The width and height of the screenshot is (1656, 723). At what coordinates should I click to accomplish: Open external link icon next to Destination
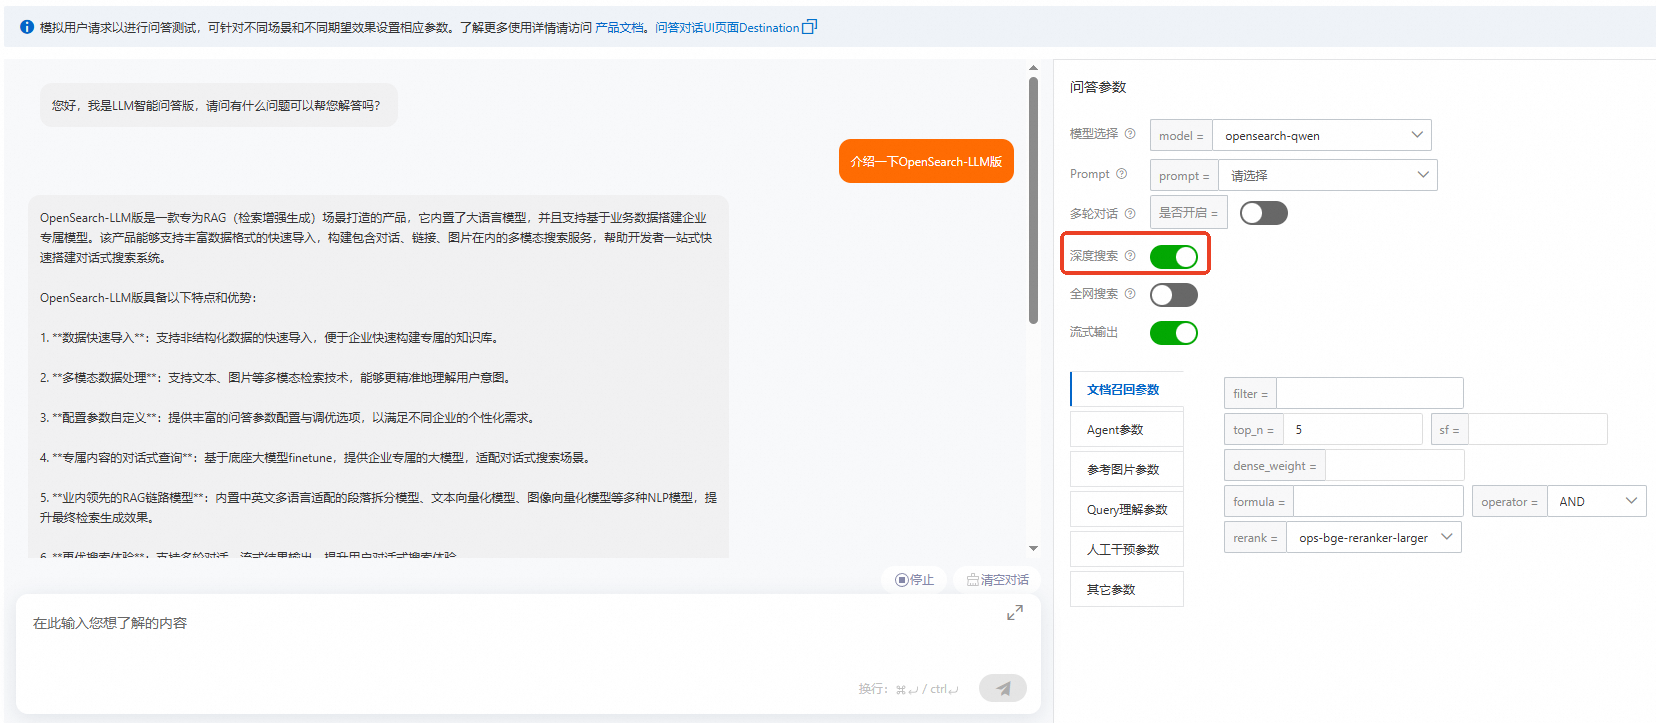pos(810,27)
